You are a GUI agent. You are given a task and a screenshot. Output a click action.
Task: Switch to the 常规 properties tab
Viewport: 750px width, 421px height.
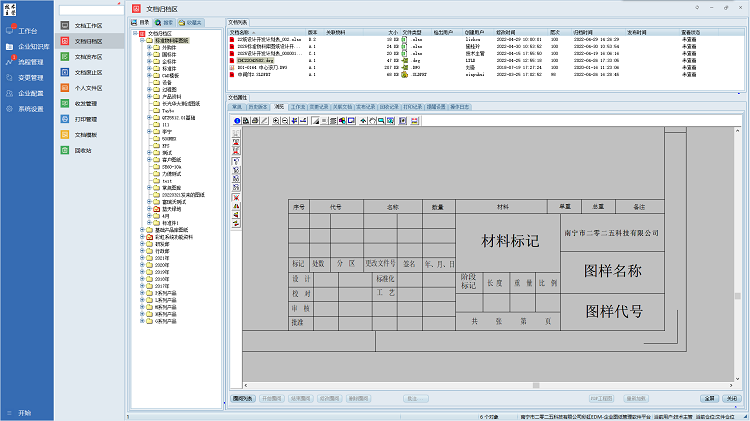237,107
